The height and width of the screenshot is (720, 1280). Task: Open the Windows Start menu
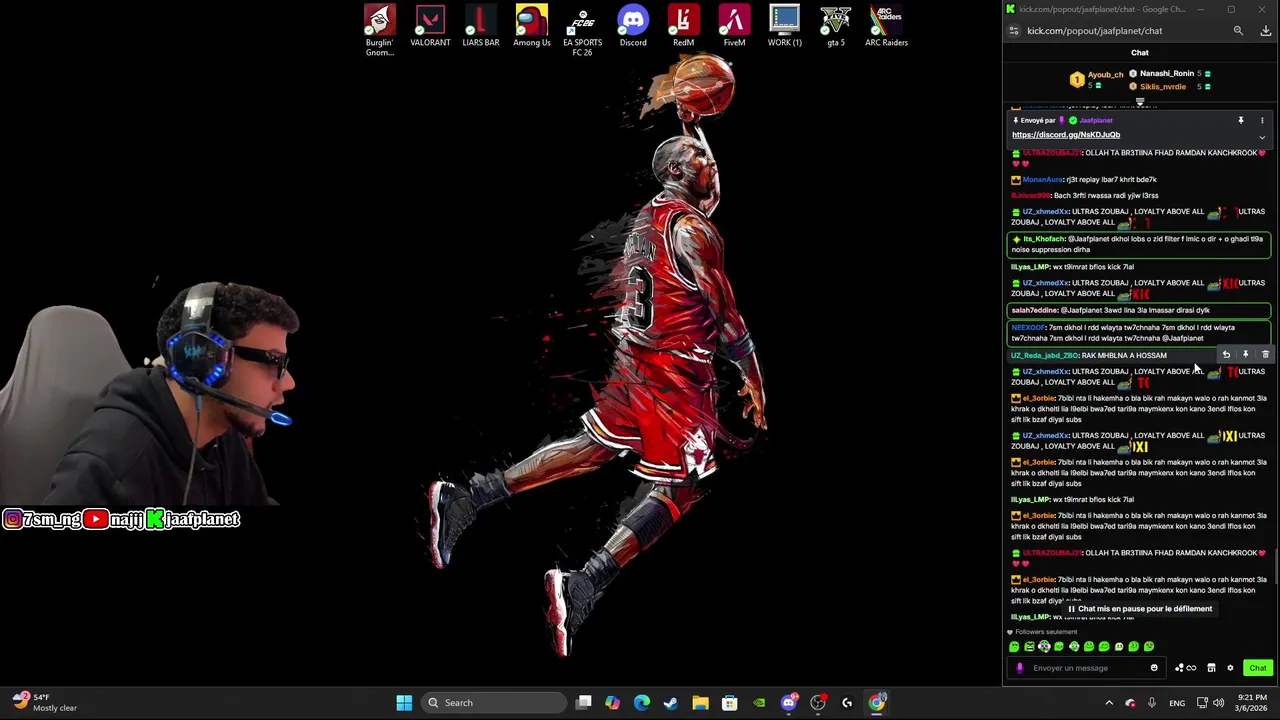click(x=404, y=703)
